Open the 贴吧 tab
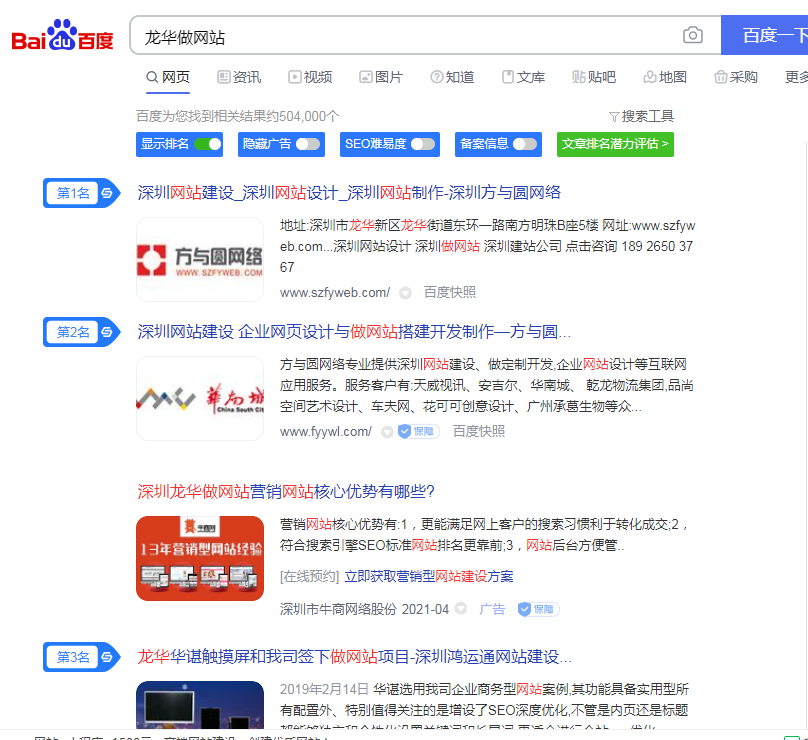 coord(594,77)
